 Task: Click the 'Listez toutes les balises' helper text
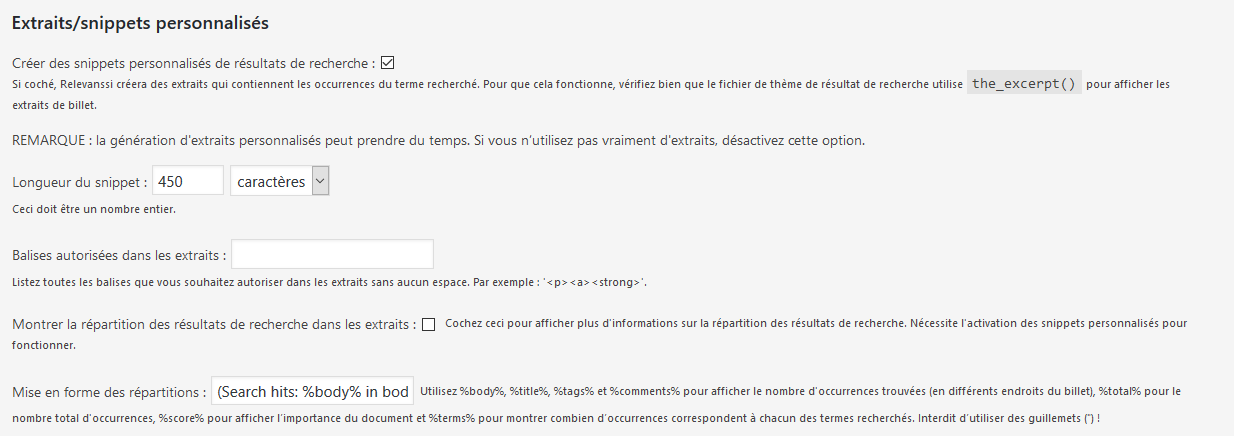329,283
